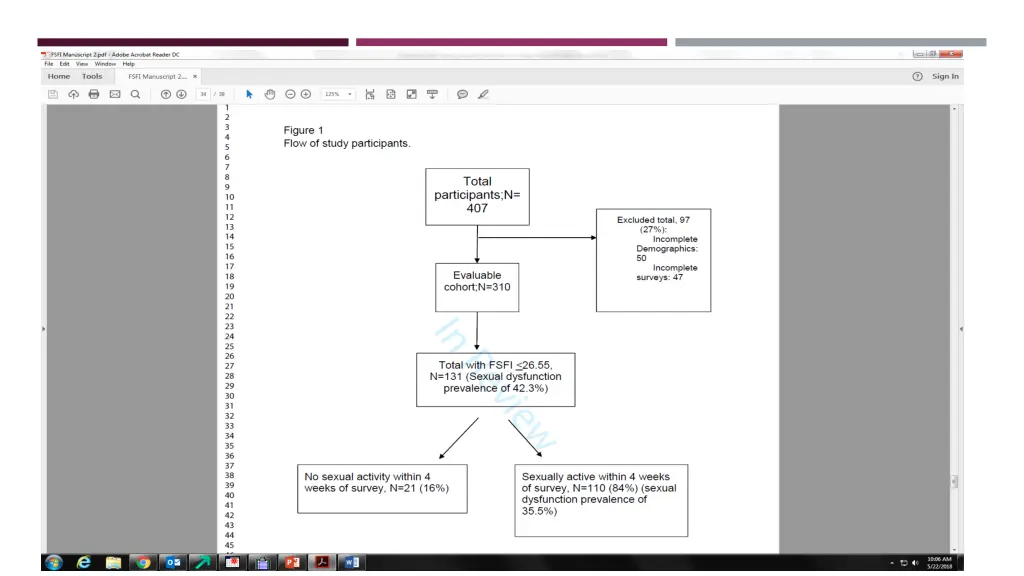Open Adobe Acrobat from the taskbar
1024x576 pixels.
322,562
